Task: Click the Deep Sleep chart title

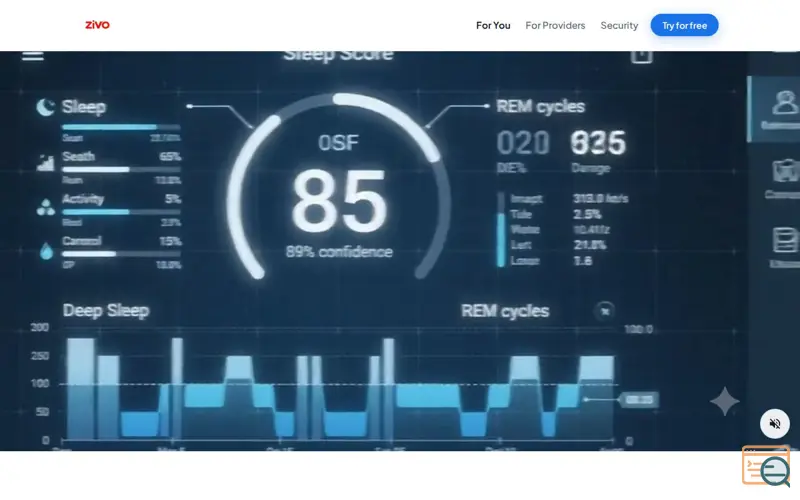Action: pyautogui.click(x=106, y=310)
